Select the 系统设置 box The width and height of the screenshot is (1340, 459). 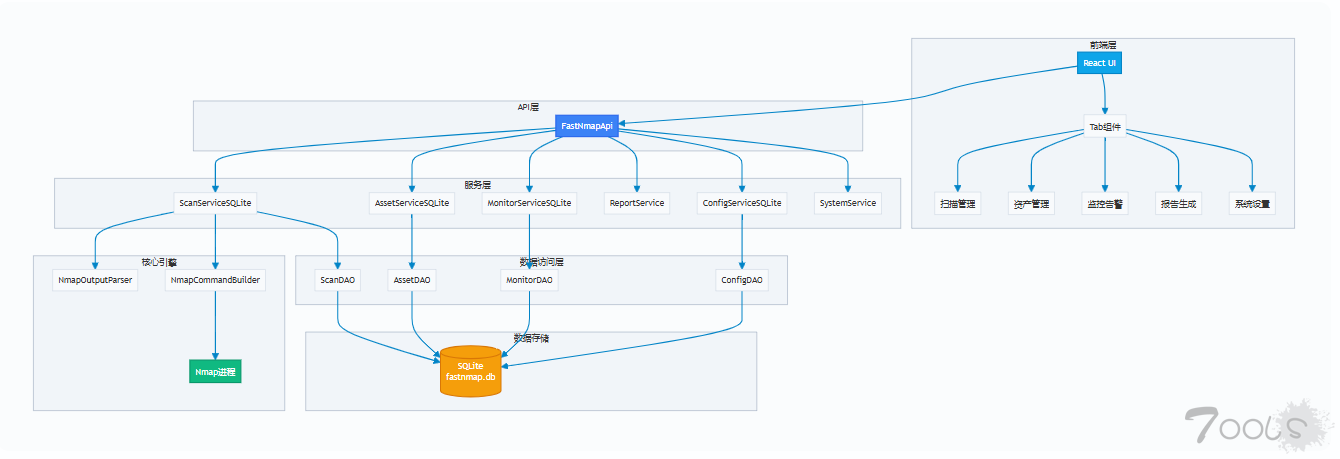pos(1251,203)
